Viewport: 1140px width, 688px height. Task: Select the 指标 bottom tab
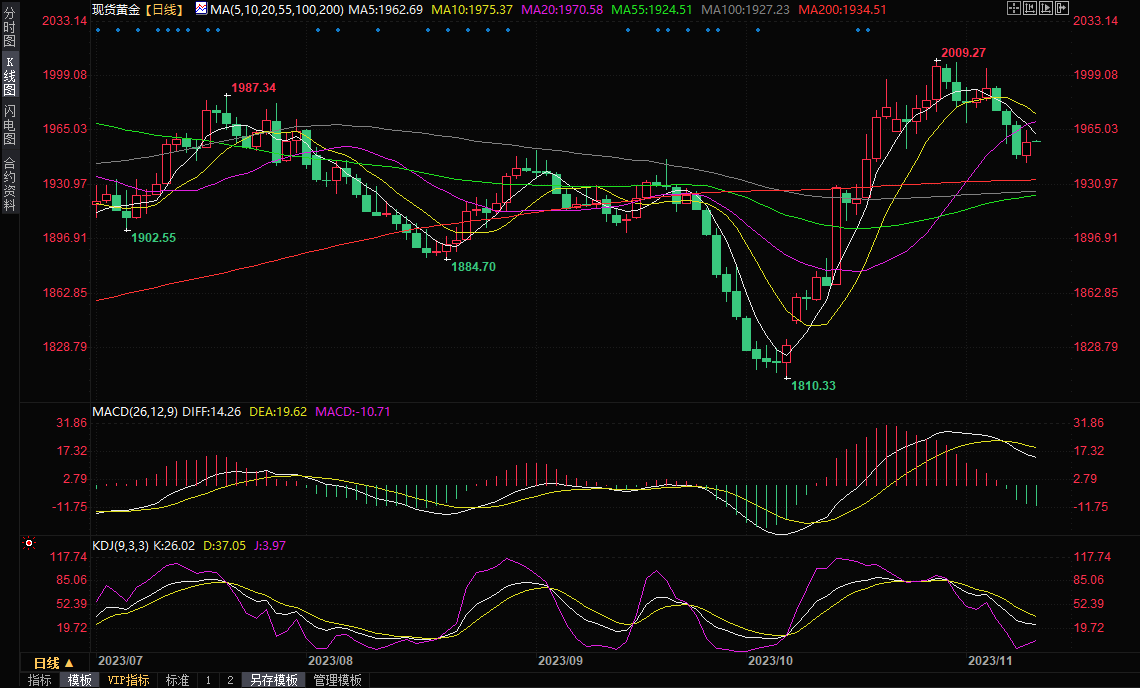click(x=40, y=680)
